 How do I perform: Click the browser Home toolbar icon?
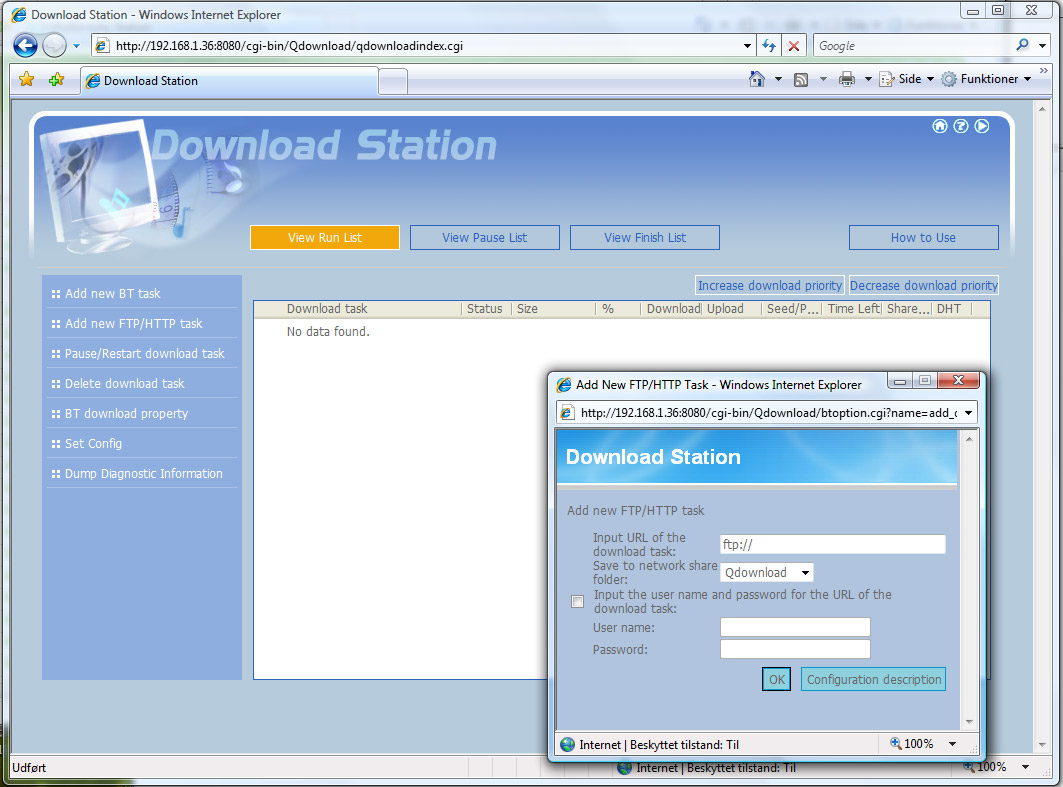pyautogui.click(x=757, y=79)
